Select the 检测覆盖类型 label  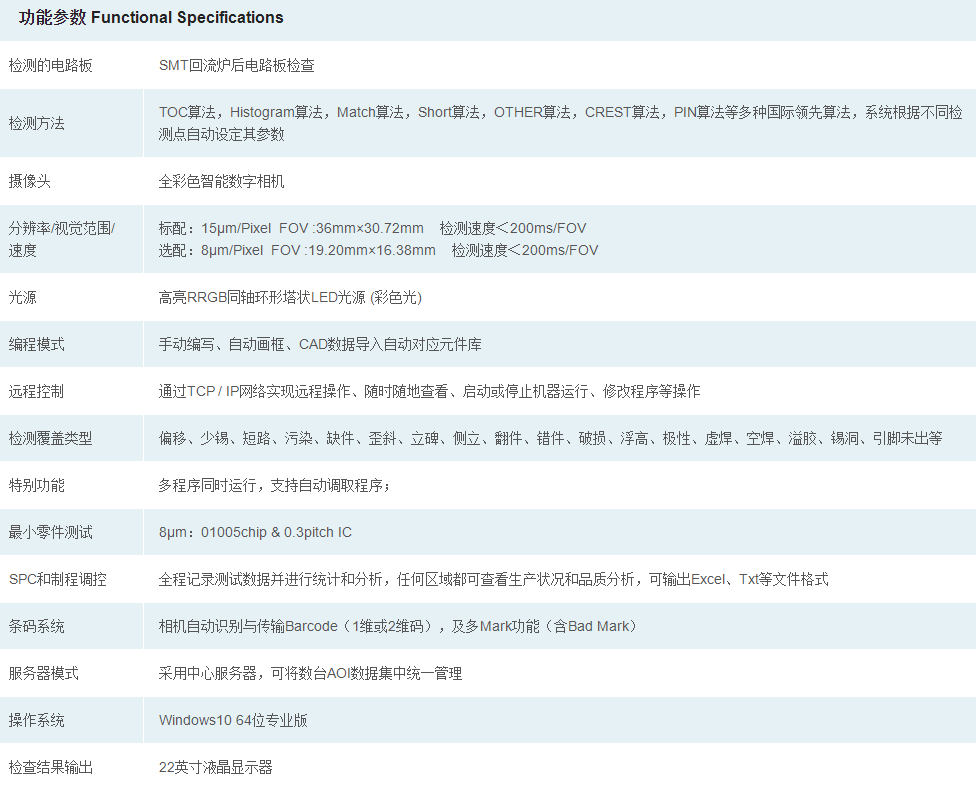(50, 438)
